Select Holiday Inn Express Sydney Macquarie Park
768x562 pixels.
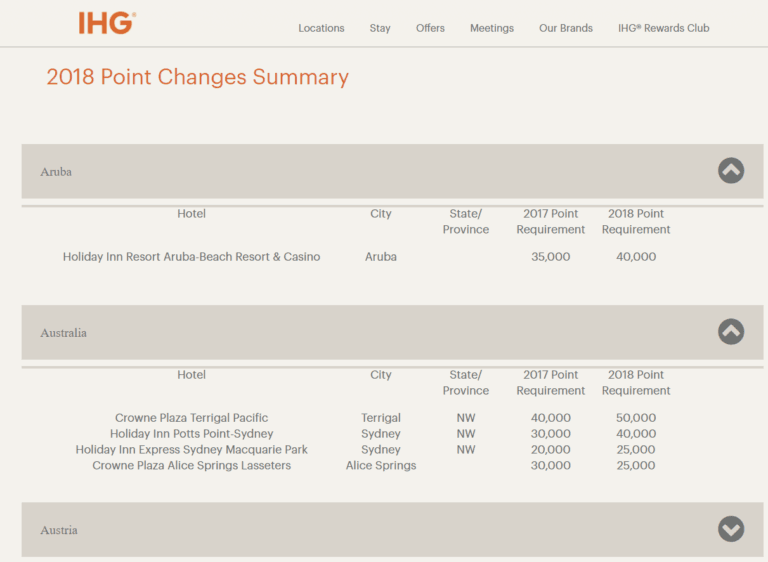tap(191, 450)
